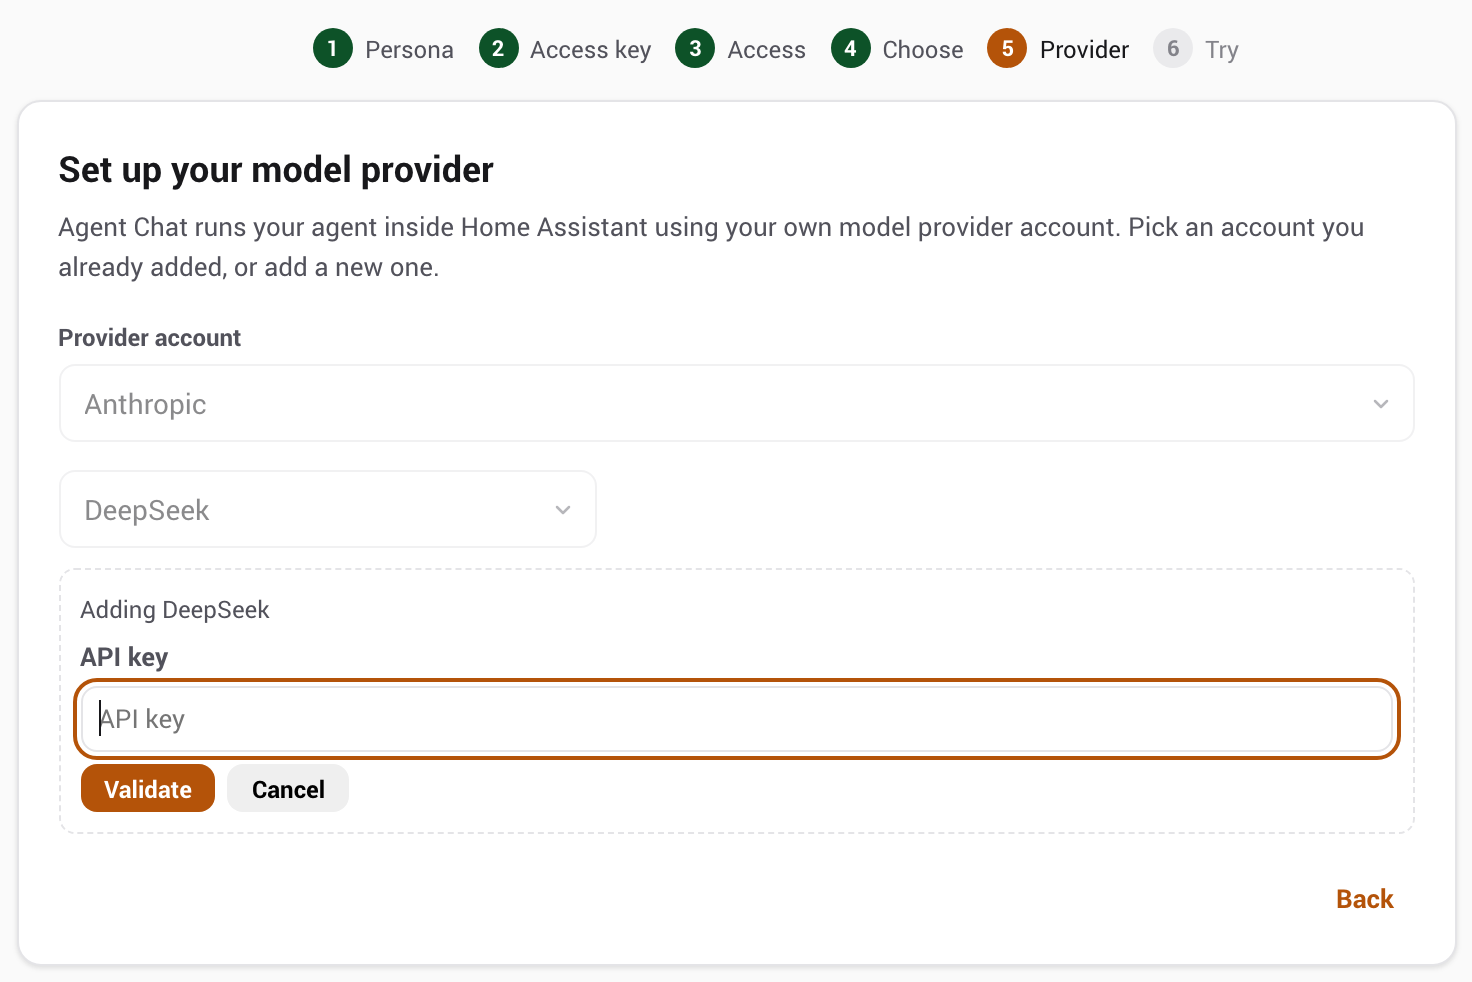Open step 6 Try
Screen dimensions: 1472x982
tap(1196, 49)
